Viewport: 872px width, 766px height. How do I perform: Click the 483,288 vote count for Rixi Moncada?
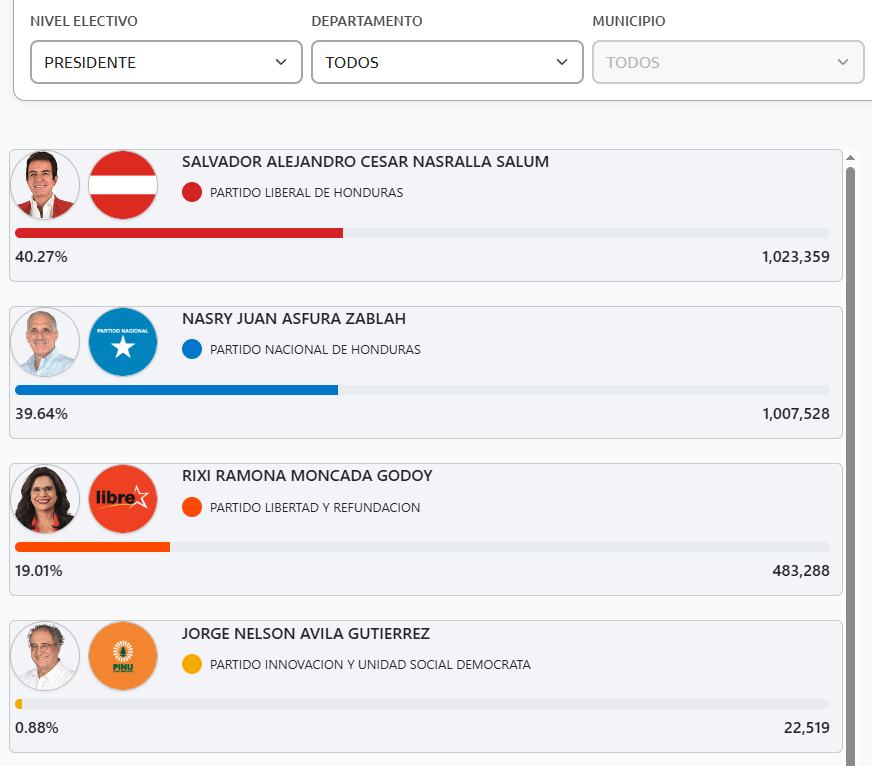pyautogui.click(x=796, y=571)
